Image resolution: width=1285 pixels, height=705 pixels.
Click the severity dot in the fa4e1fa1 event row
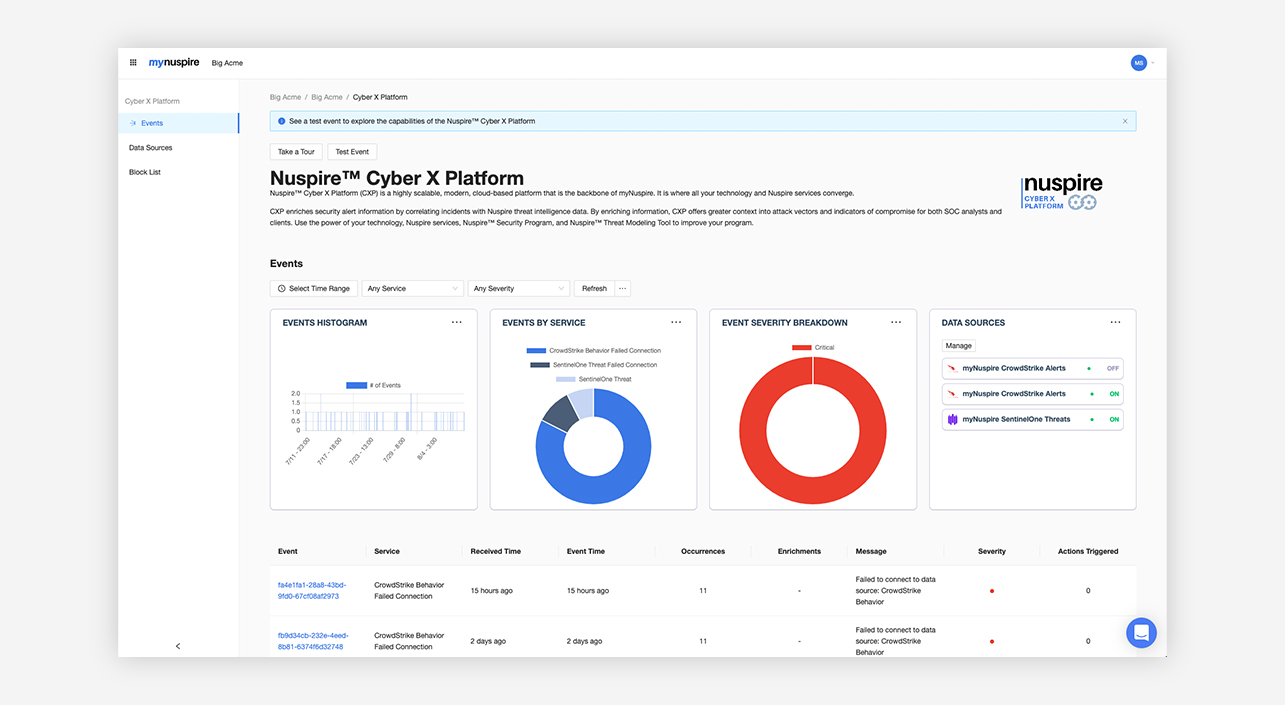(992, 591)
